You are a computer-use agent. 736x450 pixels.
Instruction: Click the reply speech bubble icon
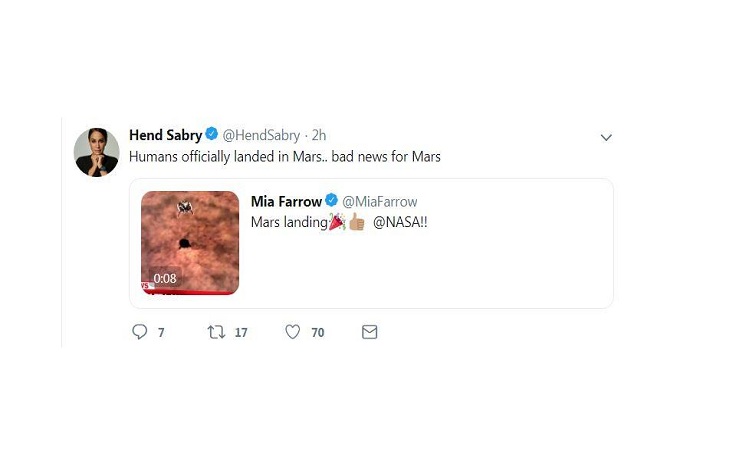coord(140,332)
